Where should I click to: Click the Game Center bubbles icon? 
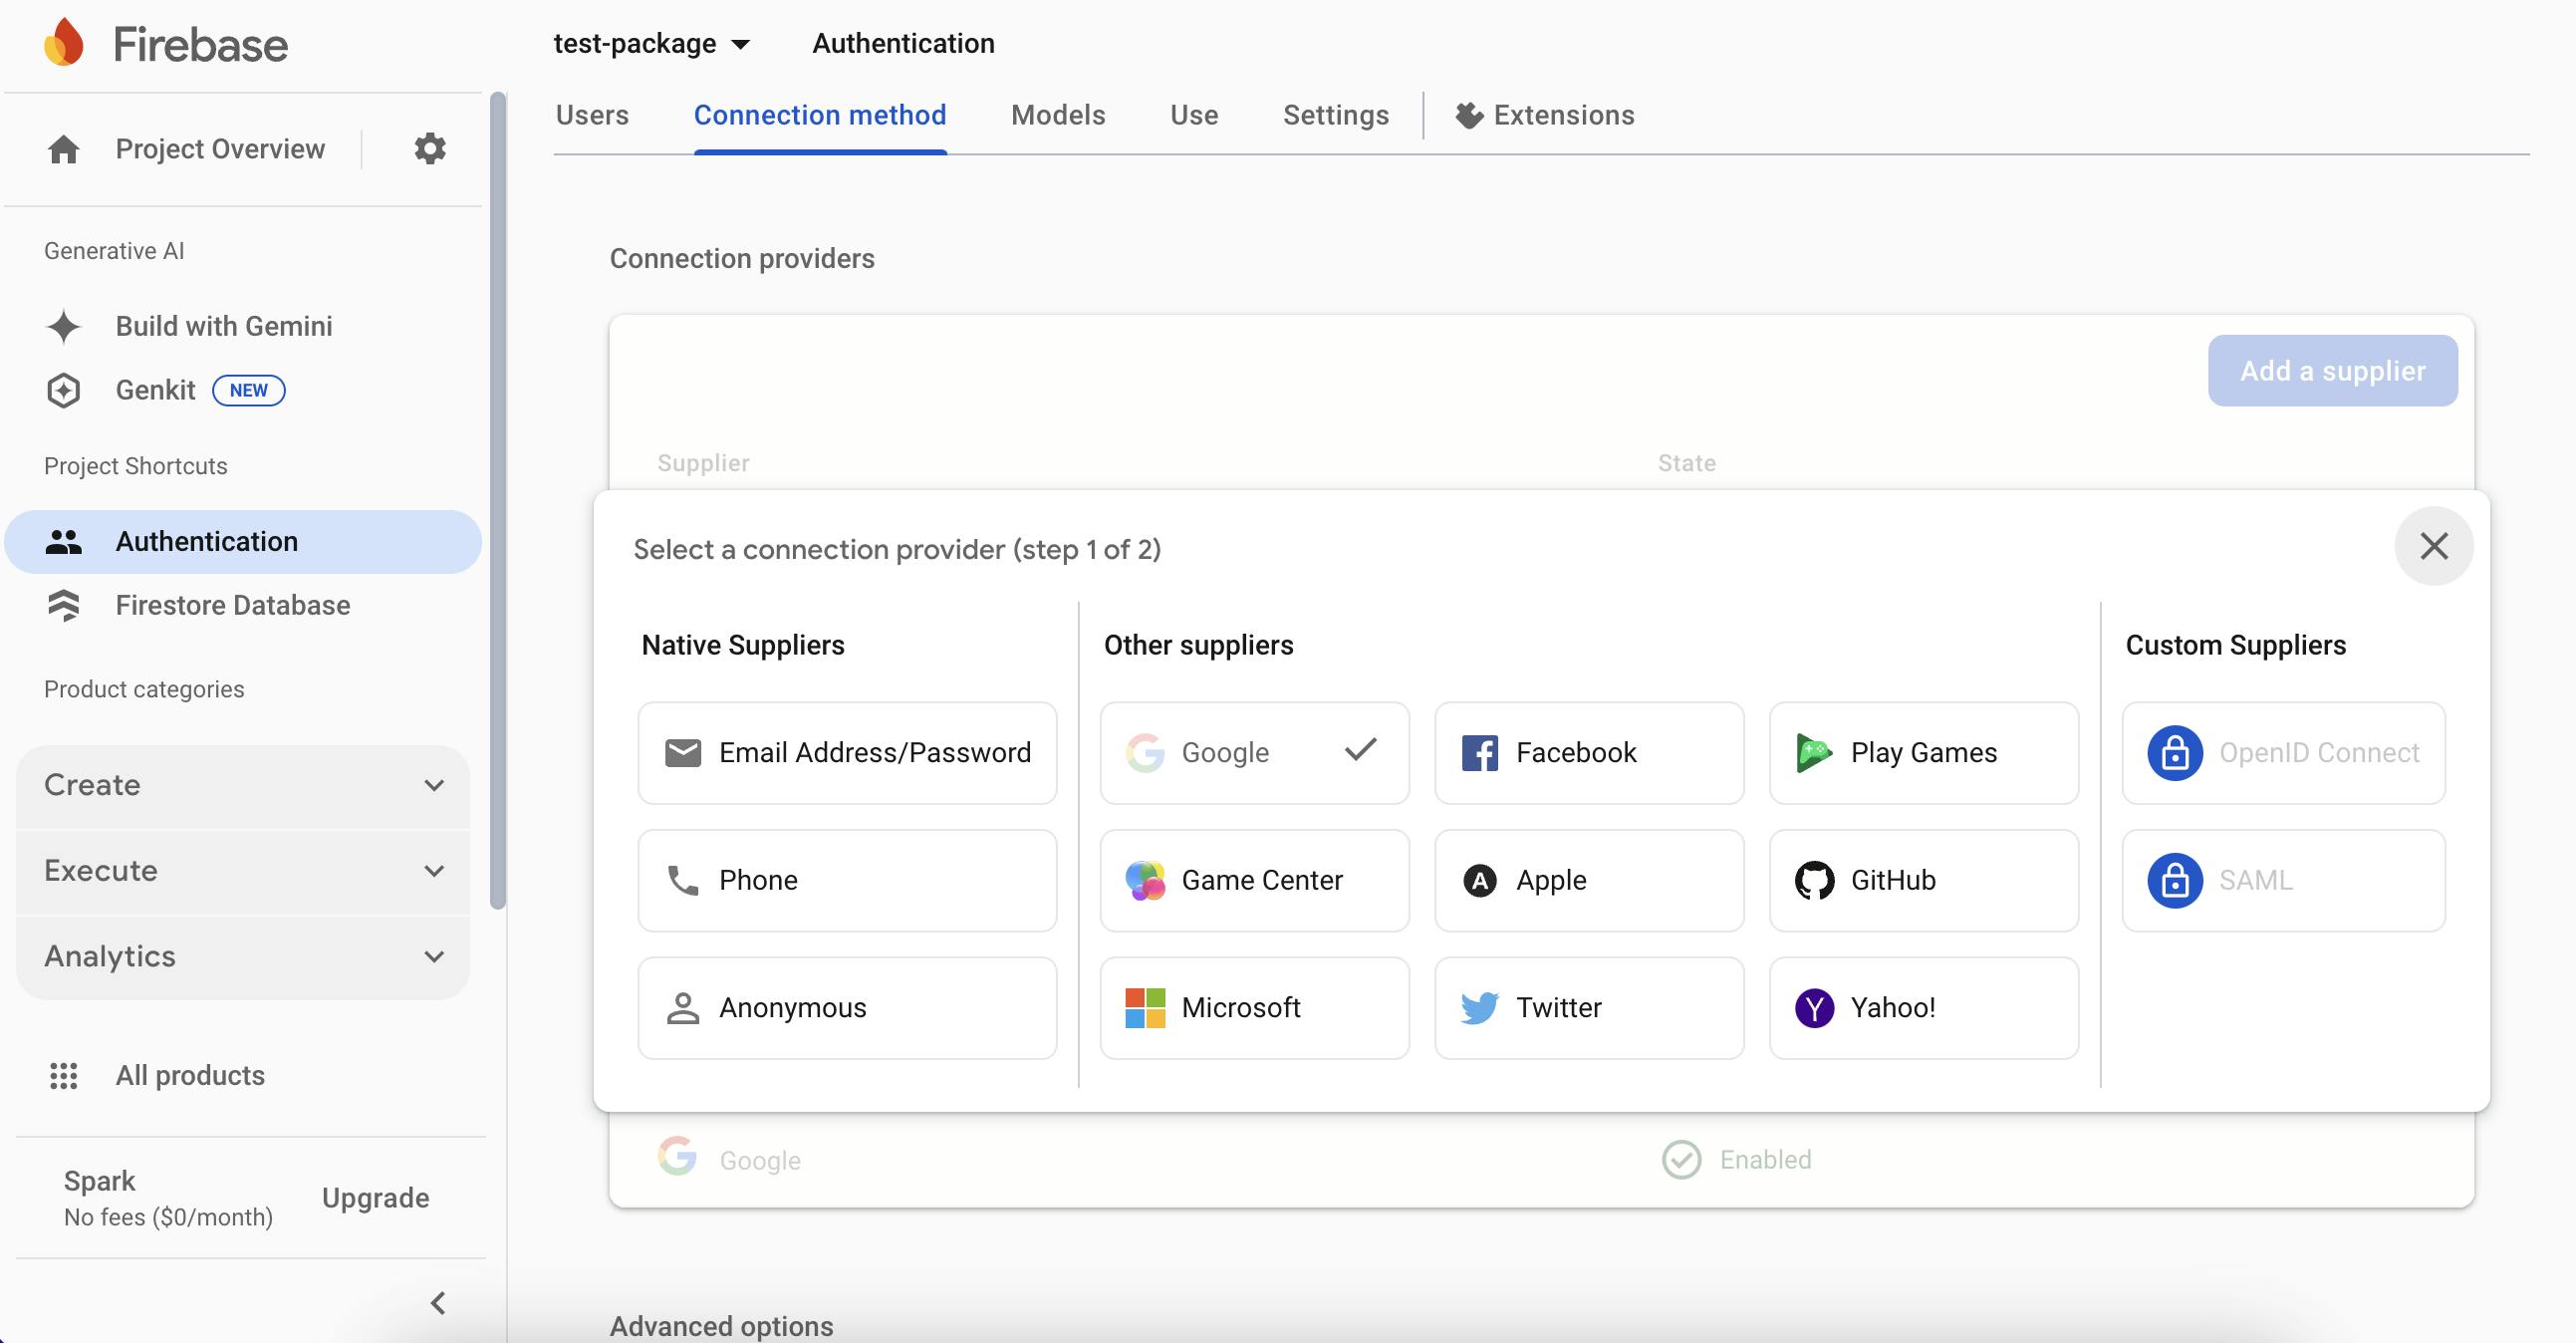coord(1145,880)
